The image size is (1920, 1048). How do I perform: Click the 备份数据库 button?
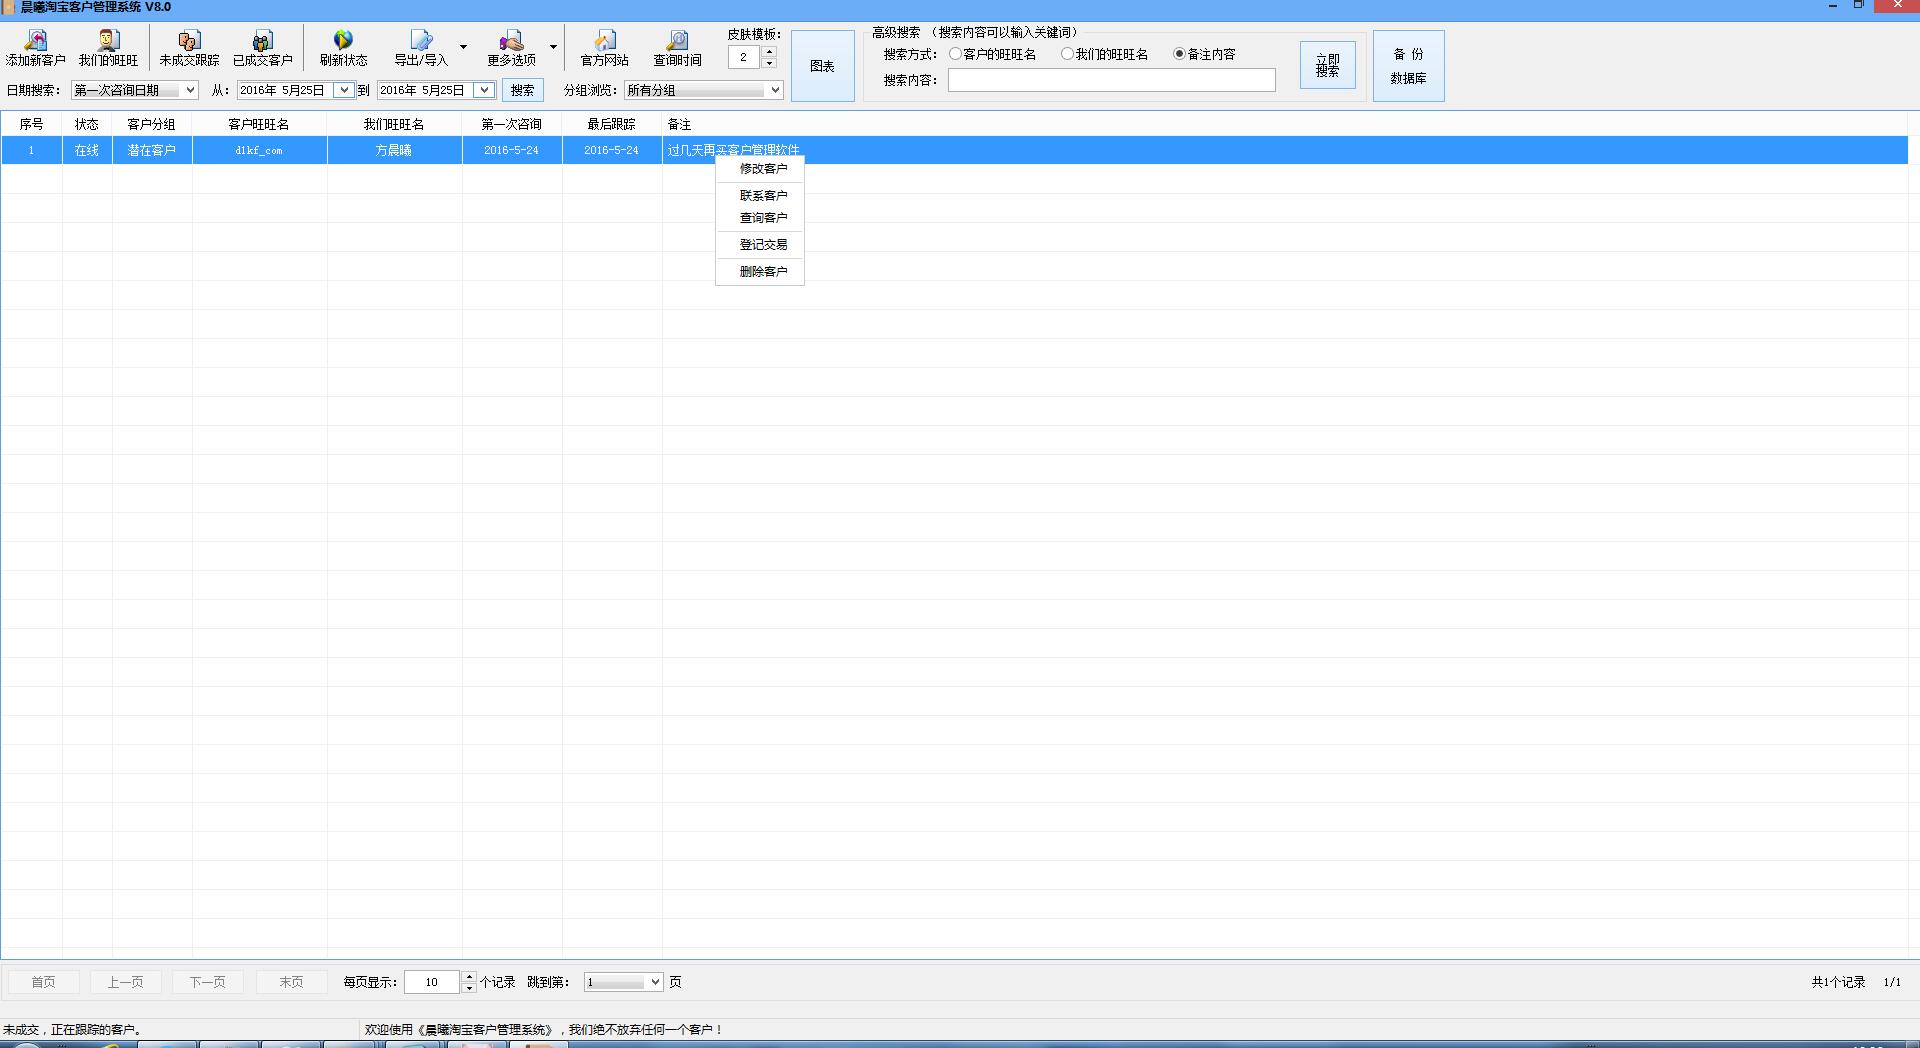[x=1408, y=66]
